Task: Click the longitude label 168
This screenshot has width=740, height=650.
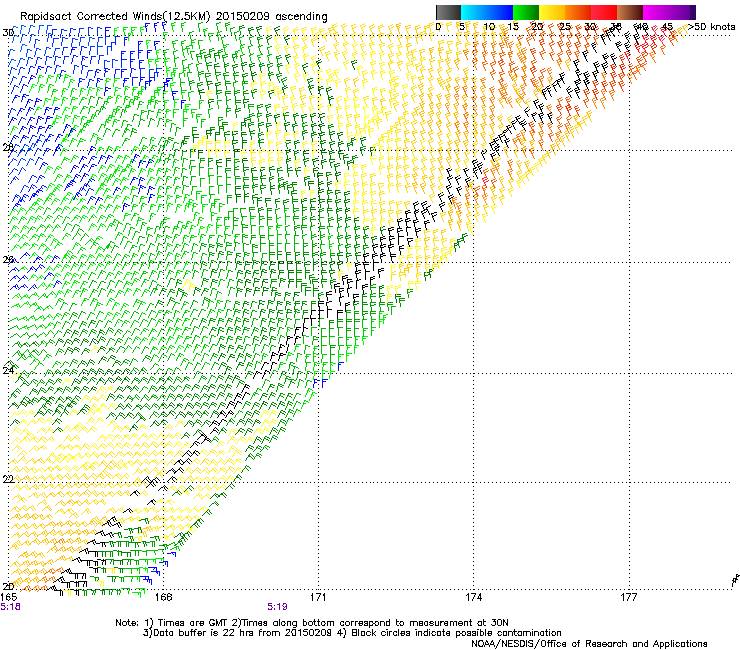Action: pos(163,597)
